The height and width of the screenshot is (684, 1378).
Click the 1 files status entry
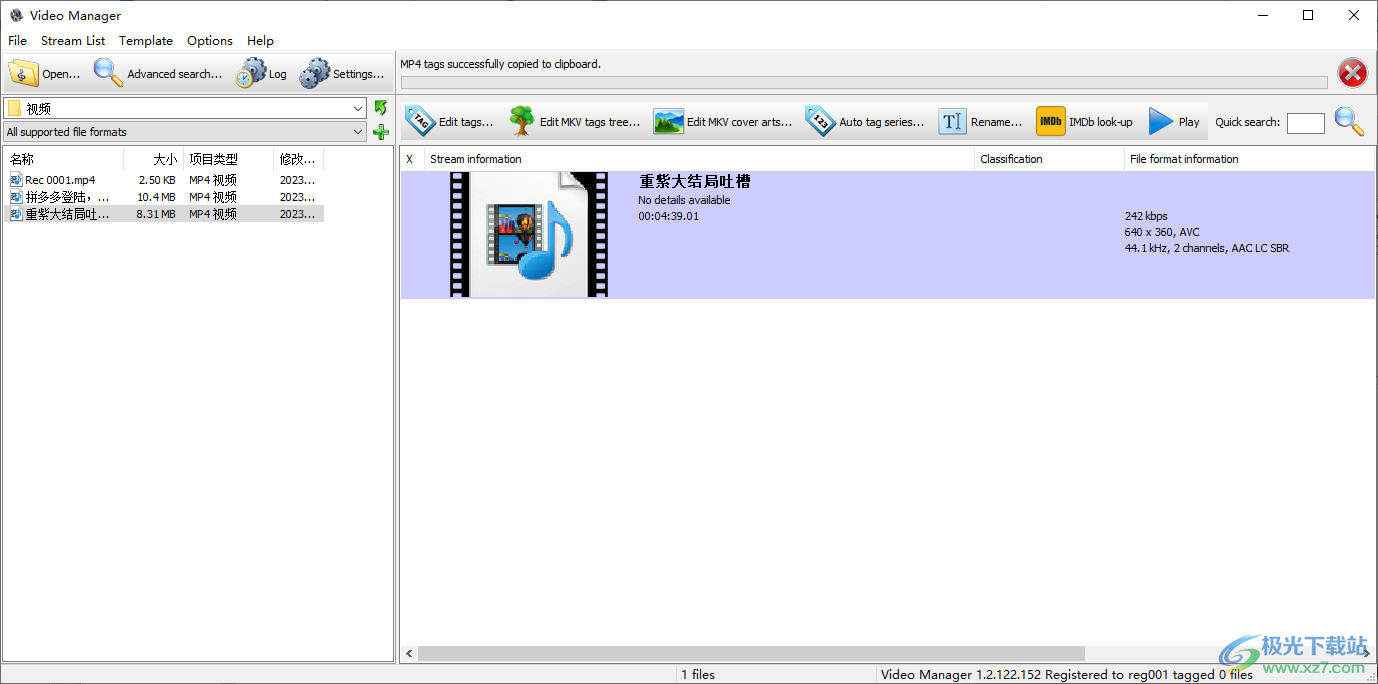698,675
